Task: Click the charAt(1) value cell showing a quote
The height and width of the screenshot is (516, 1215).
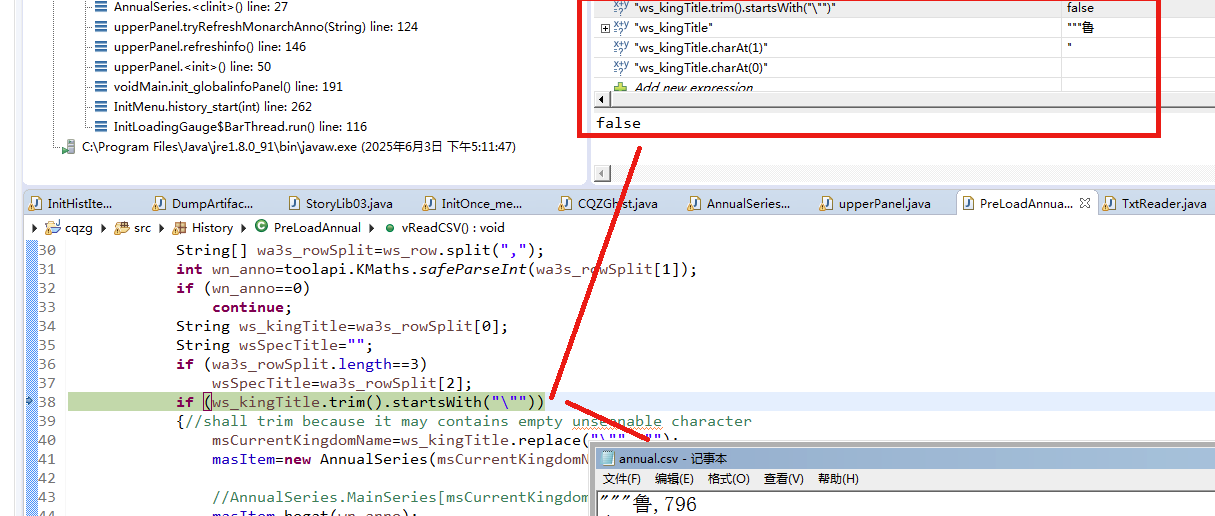Action: coord(1069,47)
